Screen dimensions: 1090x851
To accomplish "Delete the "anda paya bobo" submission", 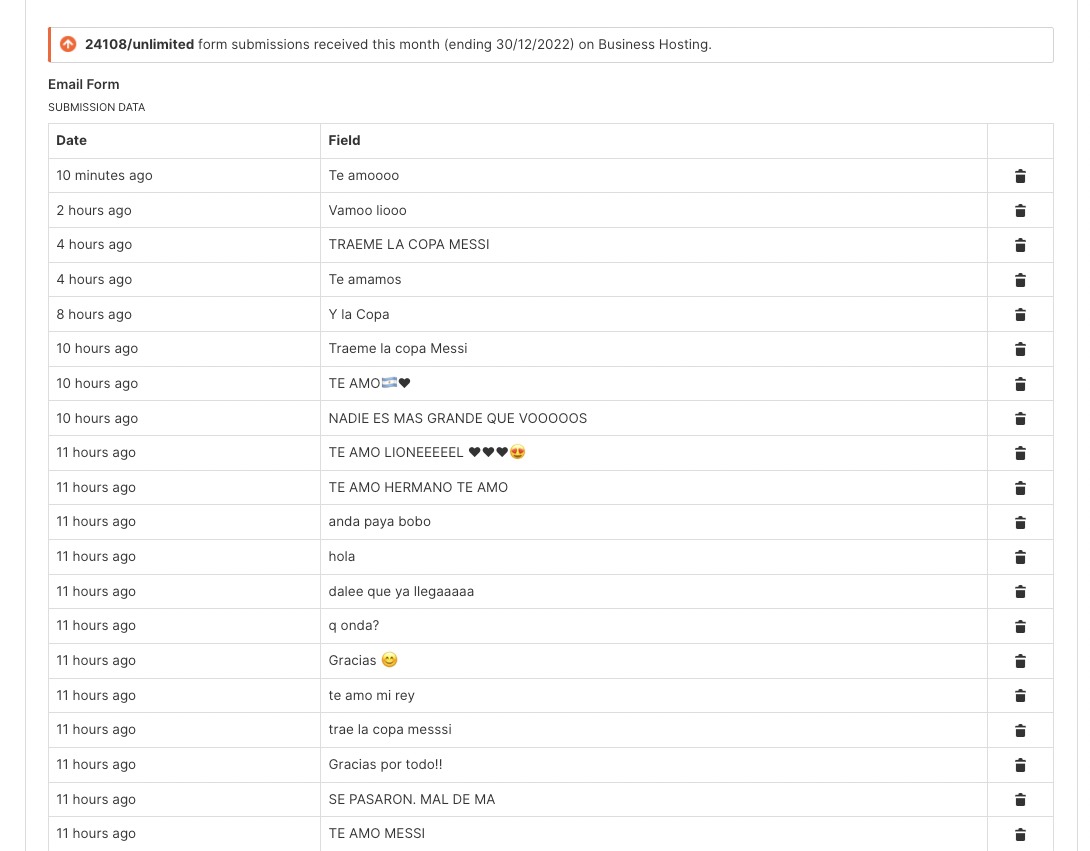I will point(1020,522).
